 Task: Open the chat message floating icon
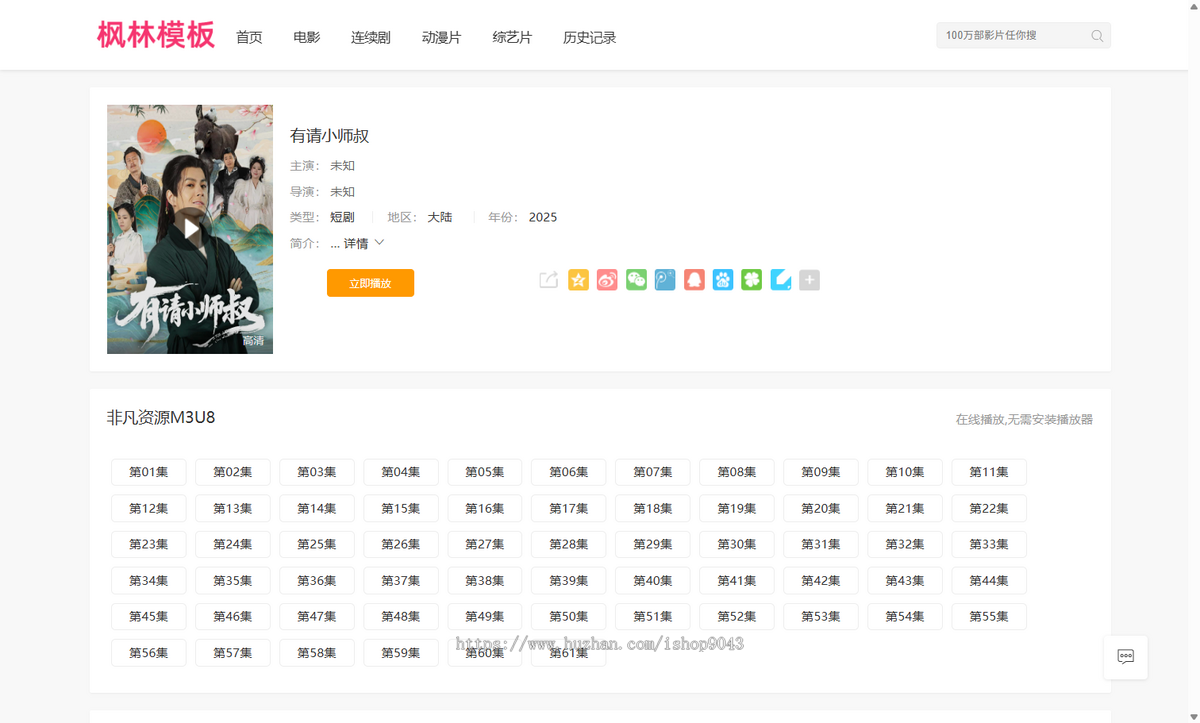click(x=1126, y=657)
